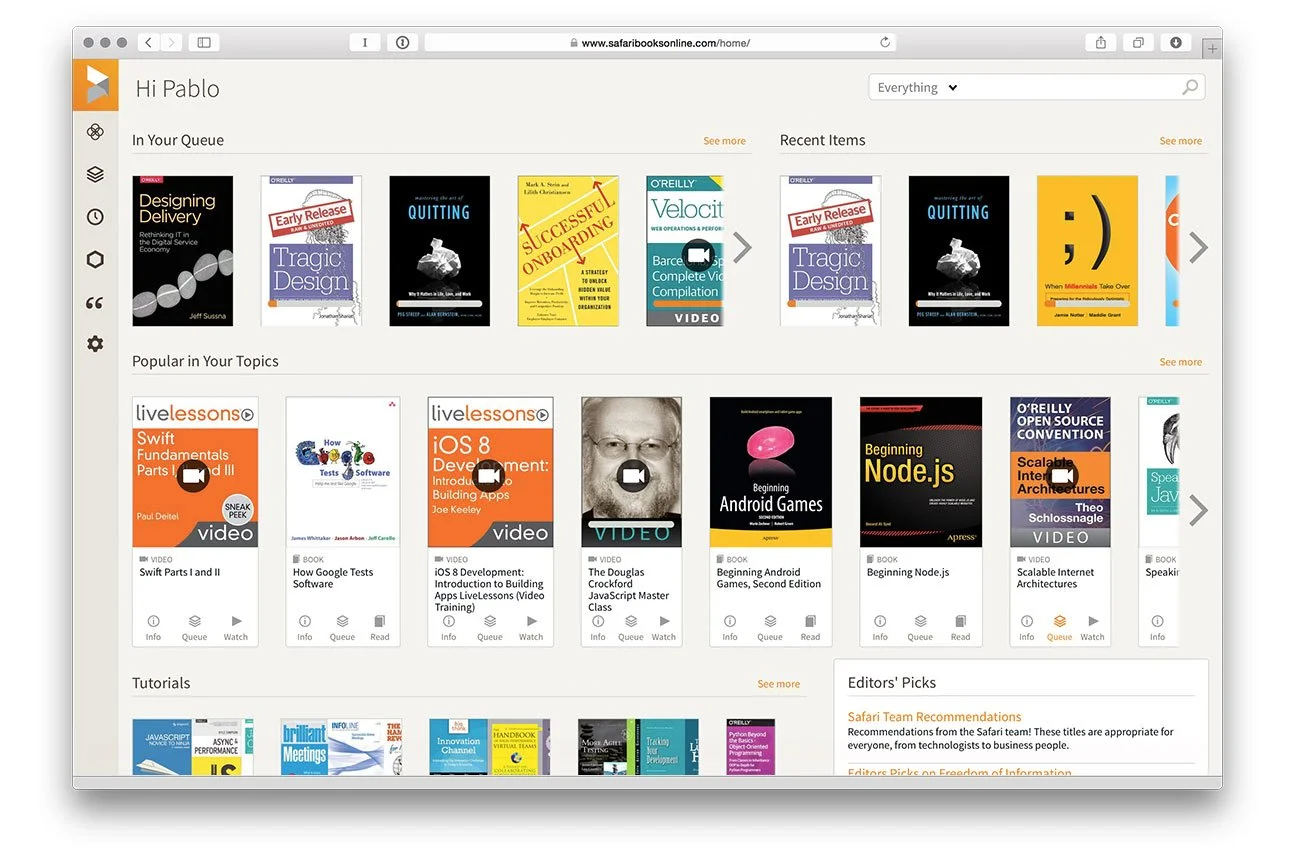Open Quitting cover in Recent Items
Image resolution: width=1296 pixels, height=856 pixels.
(x=958, y=251)
